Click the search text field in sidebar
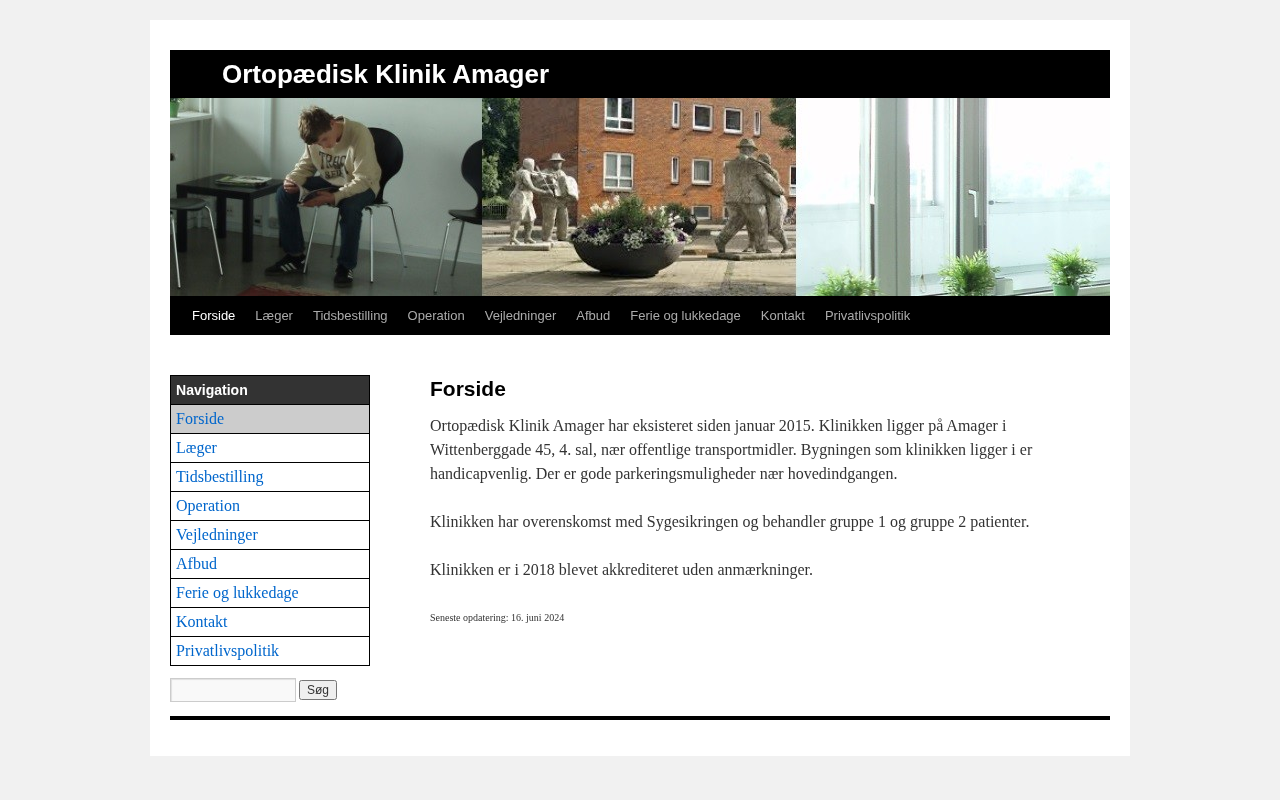Image resolution: width=1280 pixels, height=800 pixels. pyautogui.click(x=233, y=690)
